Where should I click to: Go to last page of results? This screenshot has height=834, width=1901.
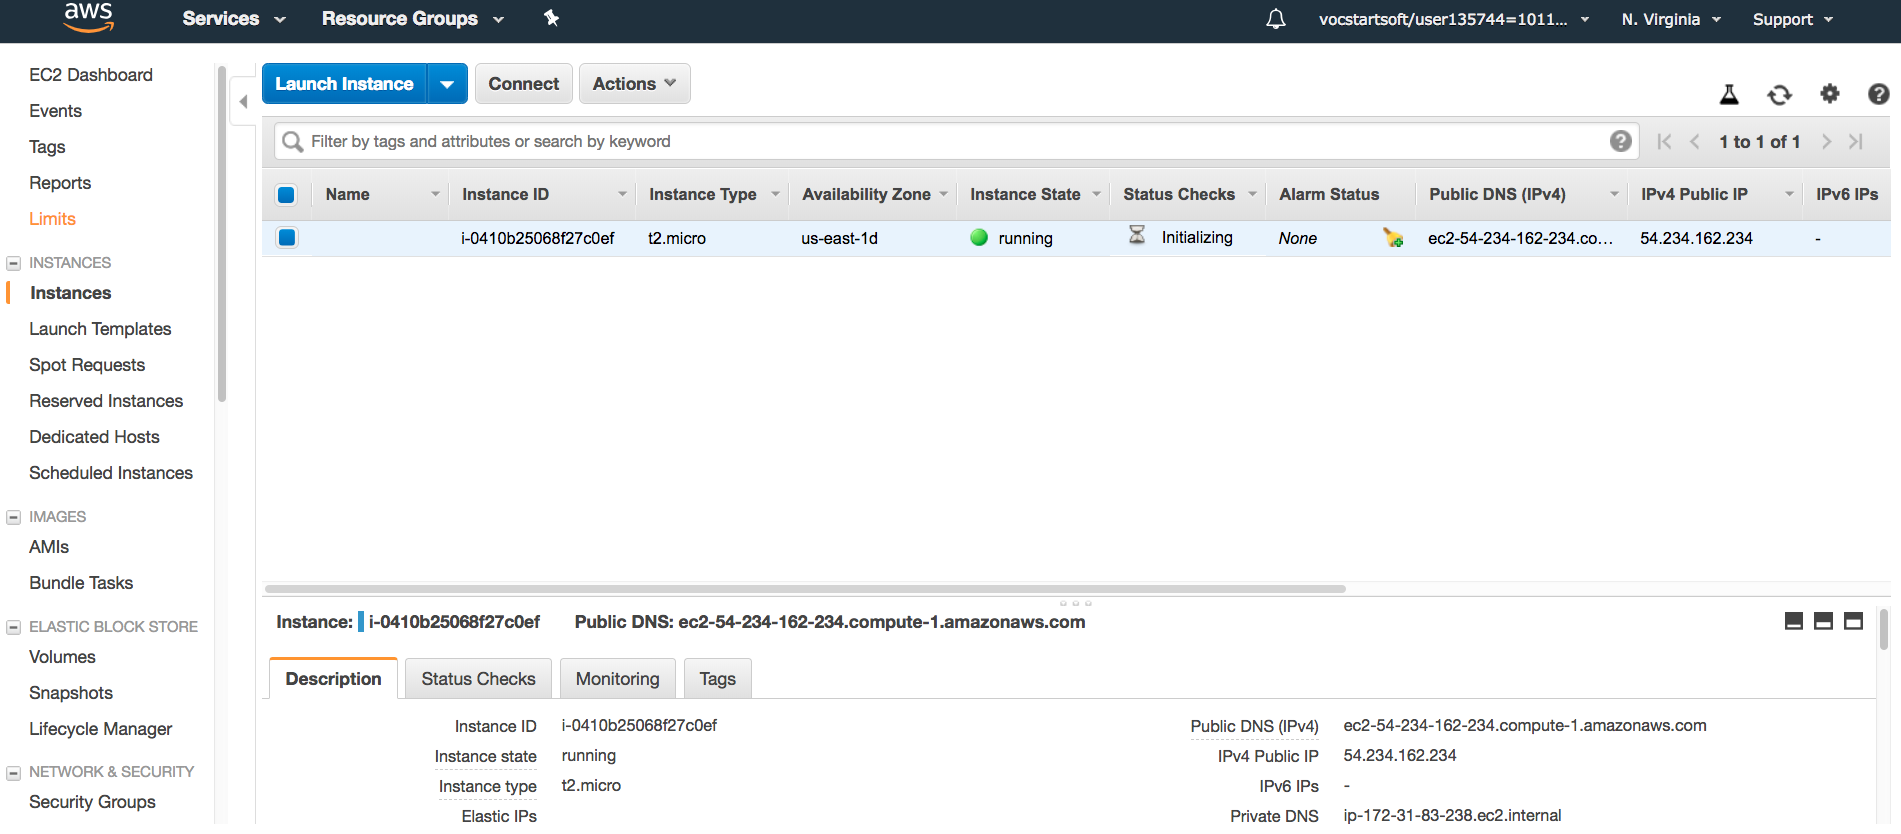[1856, 142]
